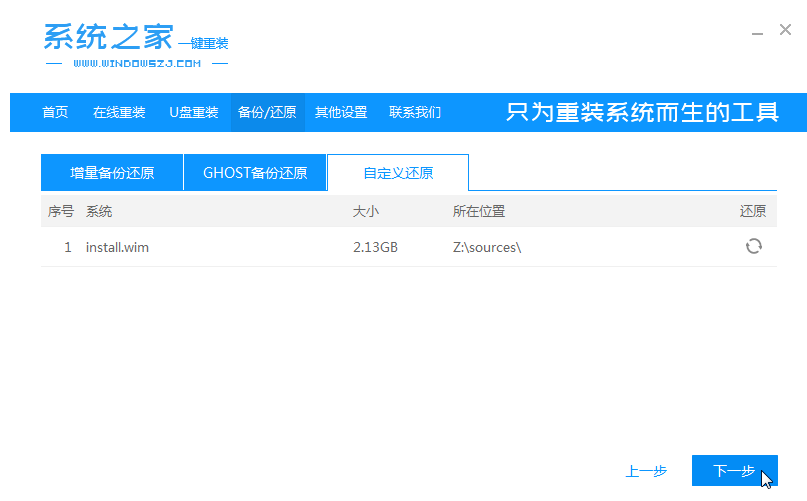Image resolution: width=807 pixels, height=501 pixels.
Task: Select the U盘重装 menu item
Action: 193,112
